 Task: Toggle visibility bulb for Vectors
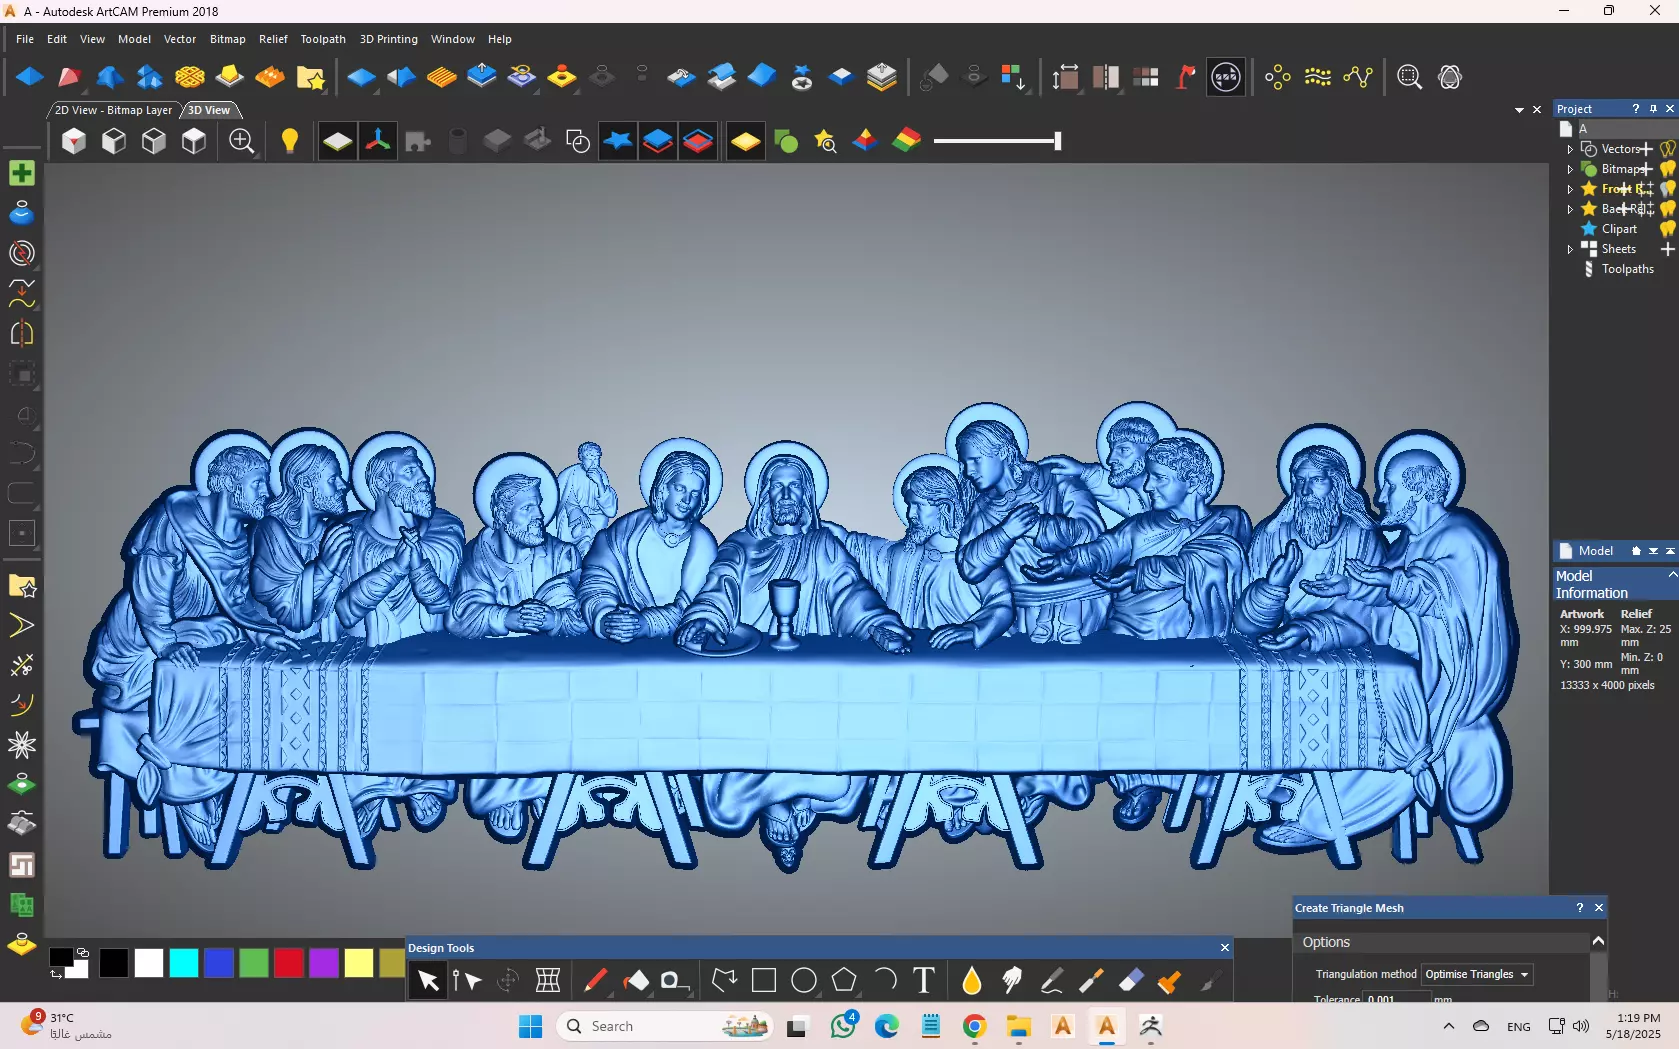[1667, 149]
